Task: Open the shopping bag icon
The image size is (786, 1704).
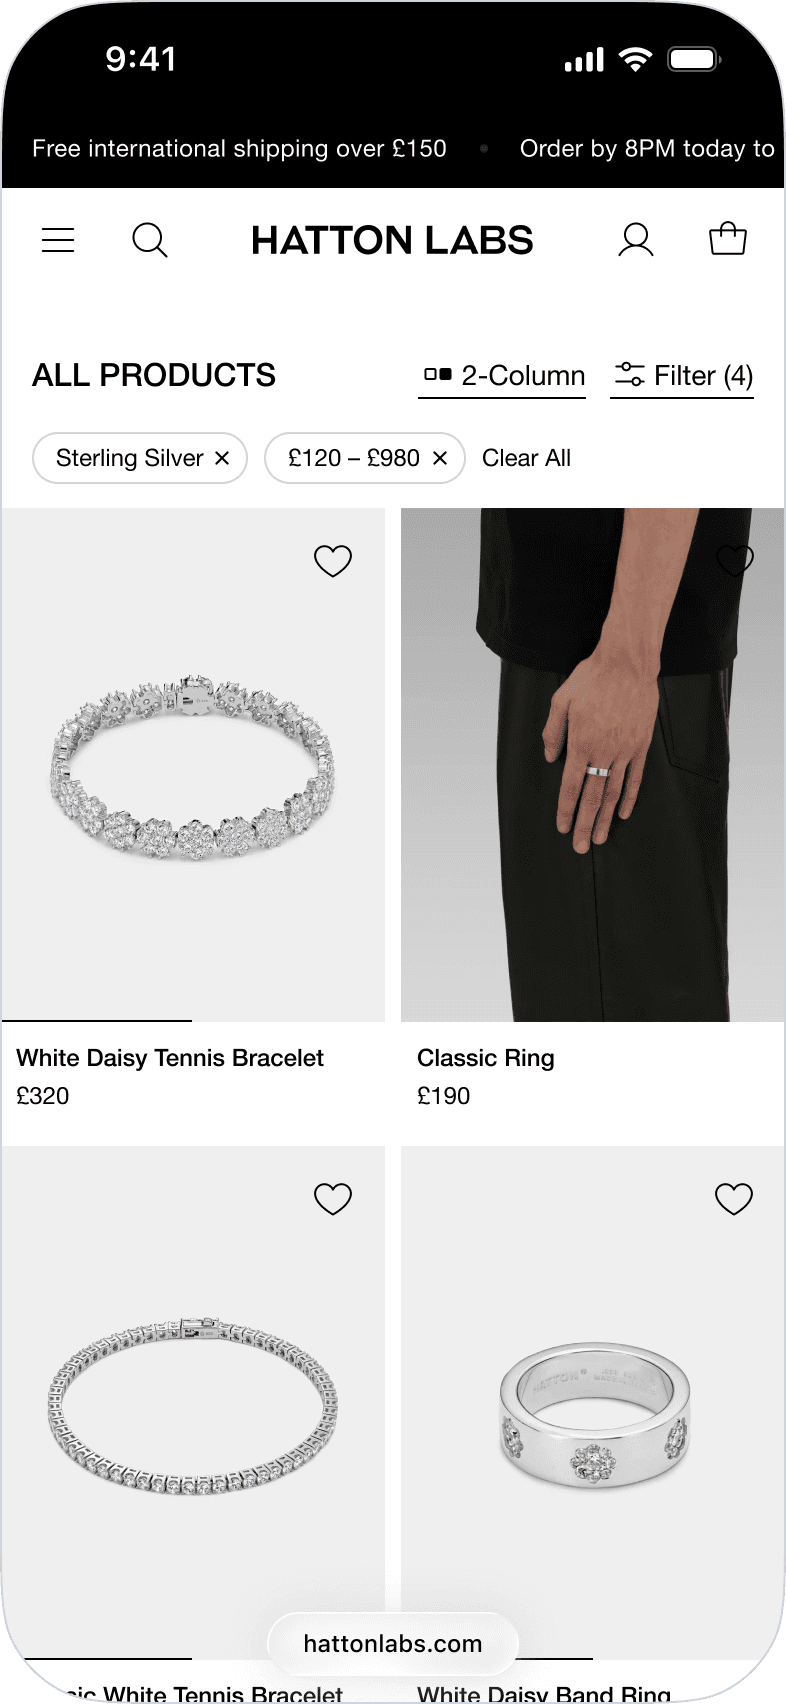Action: pyautogui.click(x=728, y=239)
